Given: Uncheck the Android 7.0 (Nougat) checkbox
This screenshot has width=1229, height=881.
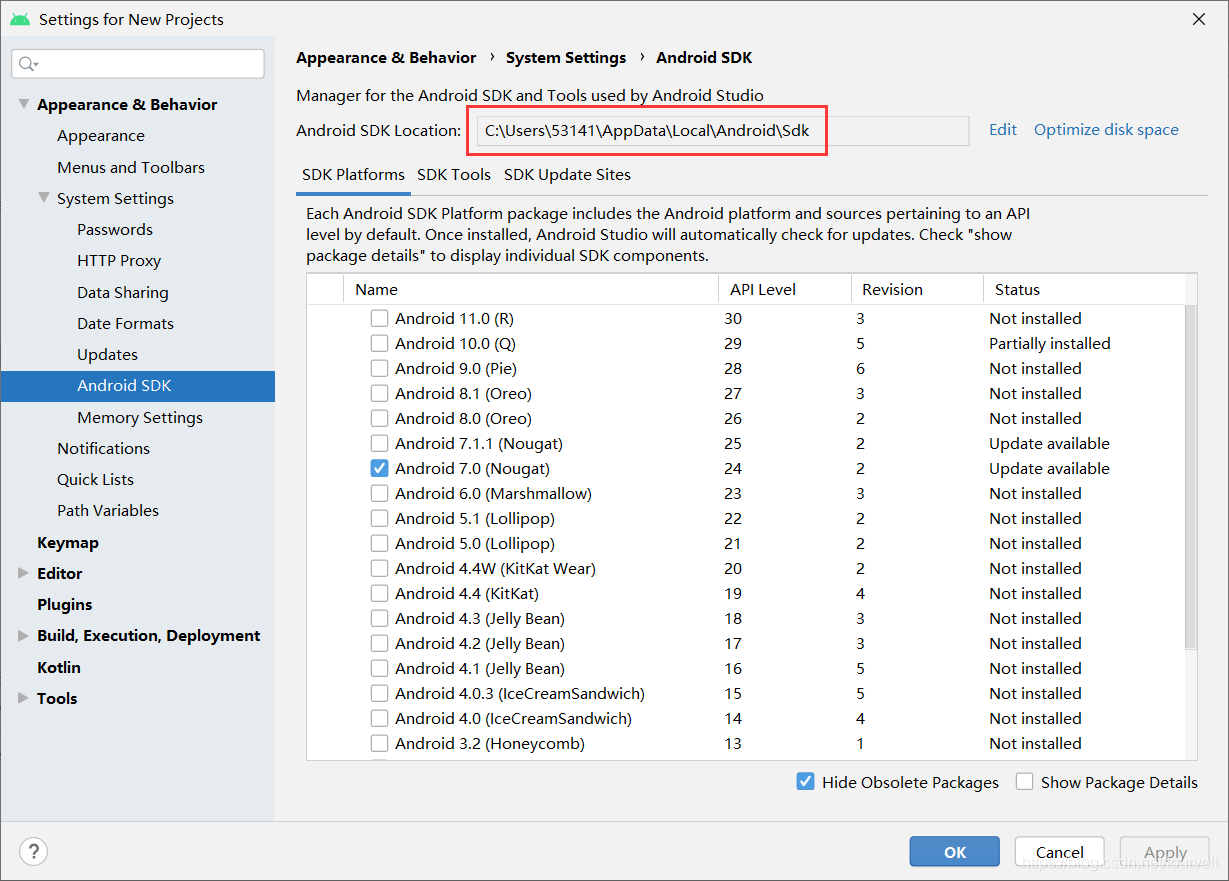Looking at the screenshot, I should click(379, 468).
